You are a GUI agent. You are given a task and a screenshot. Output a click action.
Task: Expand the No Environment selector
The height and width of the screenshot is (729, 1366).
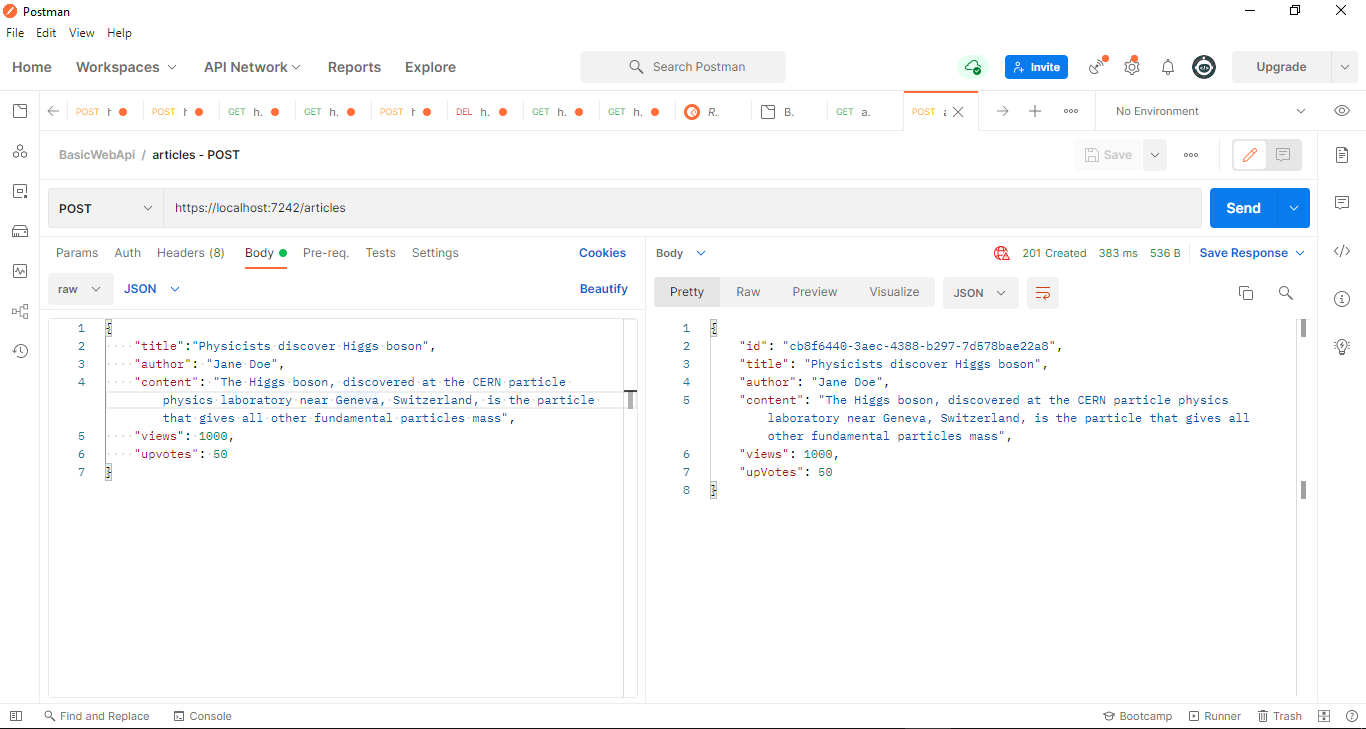point(1211,111)
